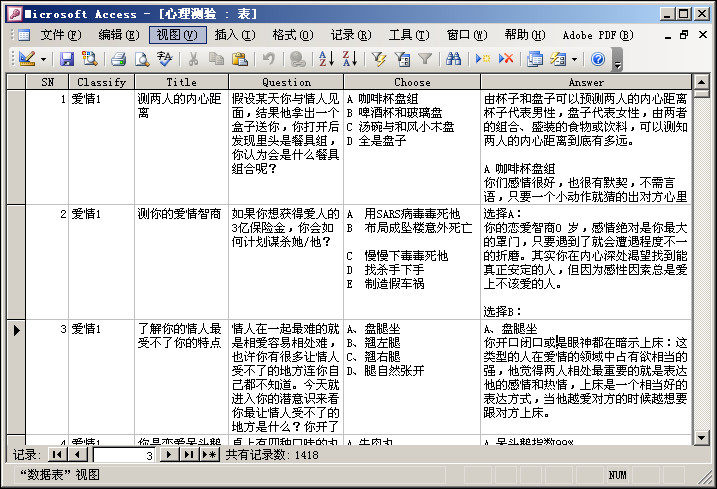Select record 2 using its row selector
The image size is (717, 489).
pyautogui.click(x=16, y=262)
